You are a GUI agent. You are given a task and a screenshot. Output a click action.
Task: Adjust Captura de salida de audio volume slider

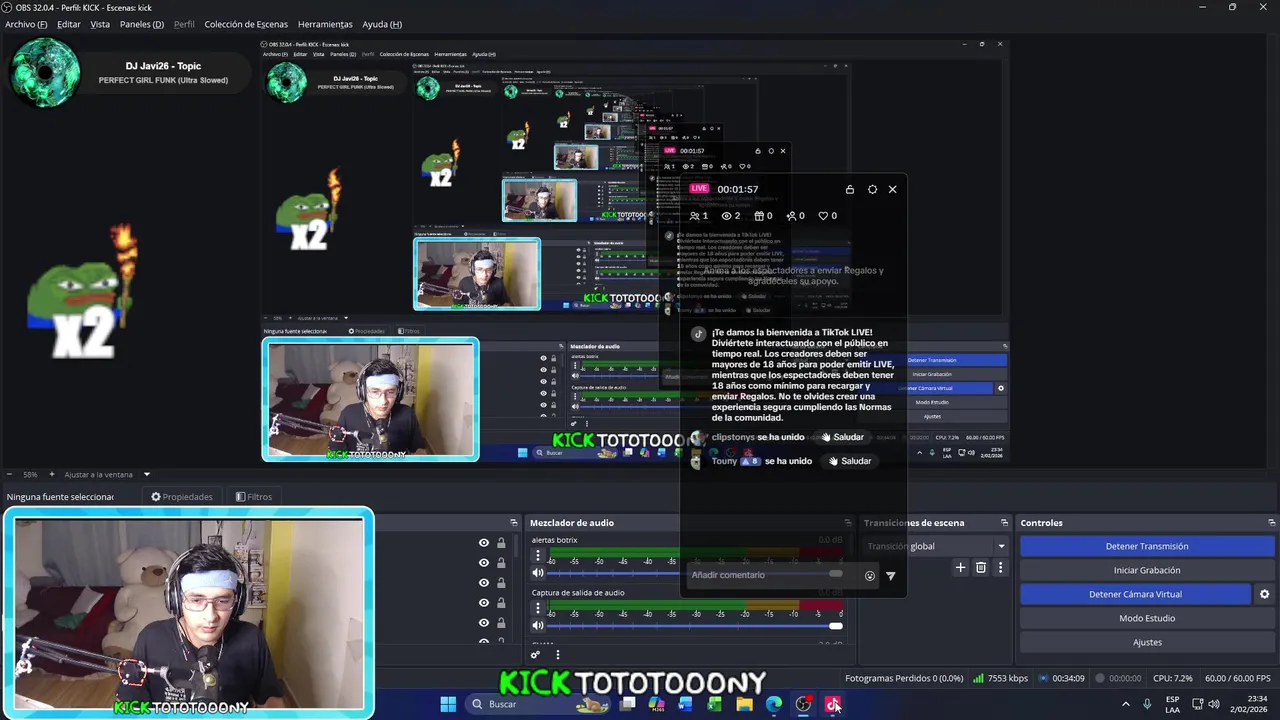[x=695, y=626]
